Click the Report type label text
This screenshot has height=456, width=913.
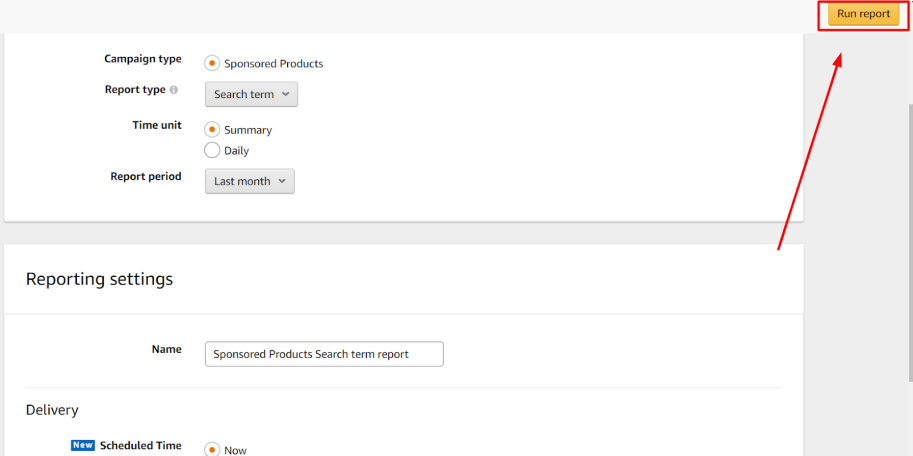(x=135, y=90)
